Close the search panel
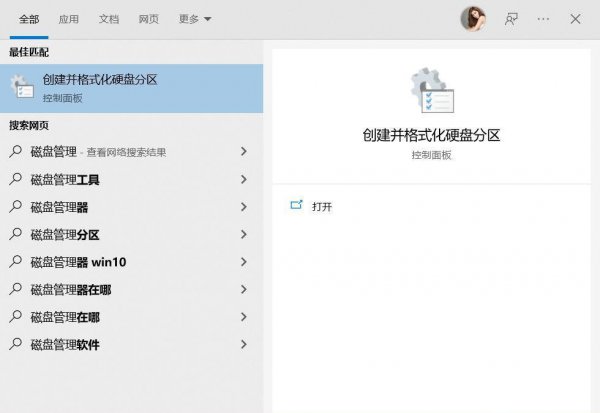The image size is (600, 413). (x=575, y=19)
